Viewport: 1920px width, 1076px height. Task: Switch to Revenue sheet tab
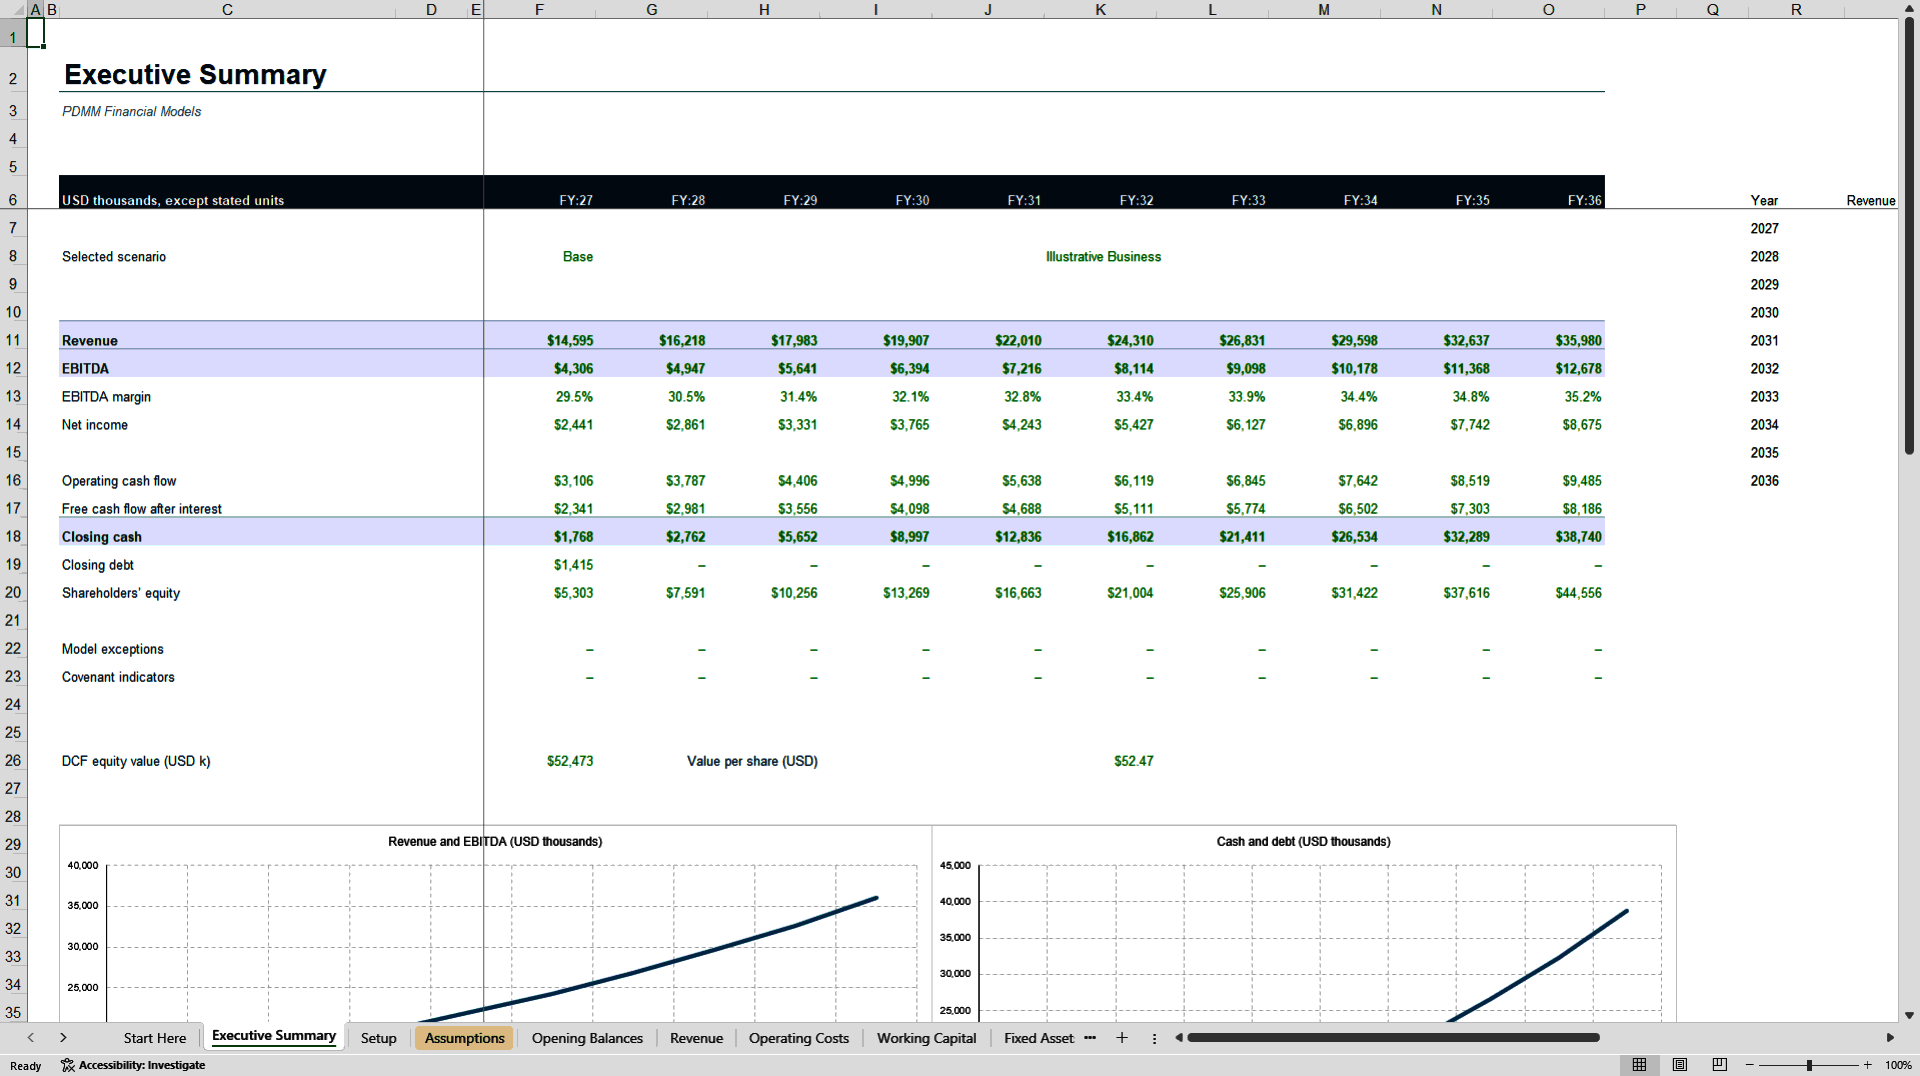pyautogui.click(x=697, y=1038)
